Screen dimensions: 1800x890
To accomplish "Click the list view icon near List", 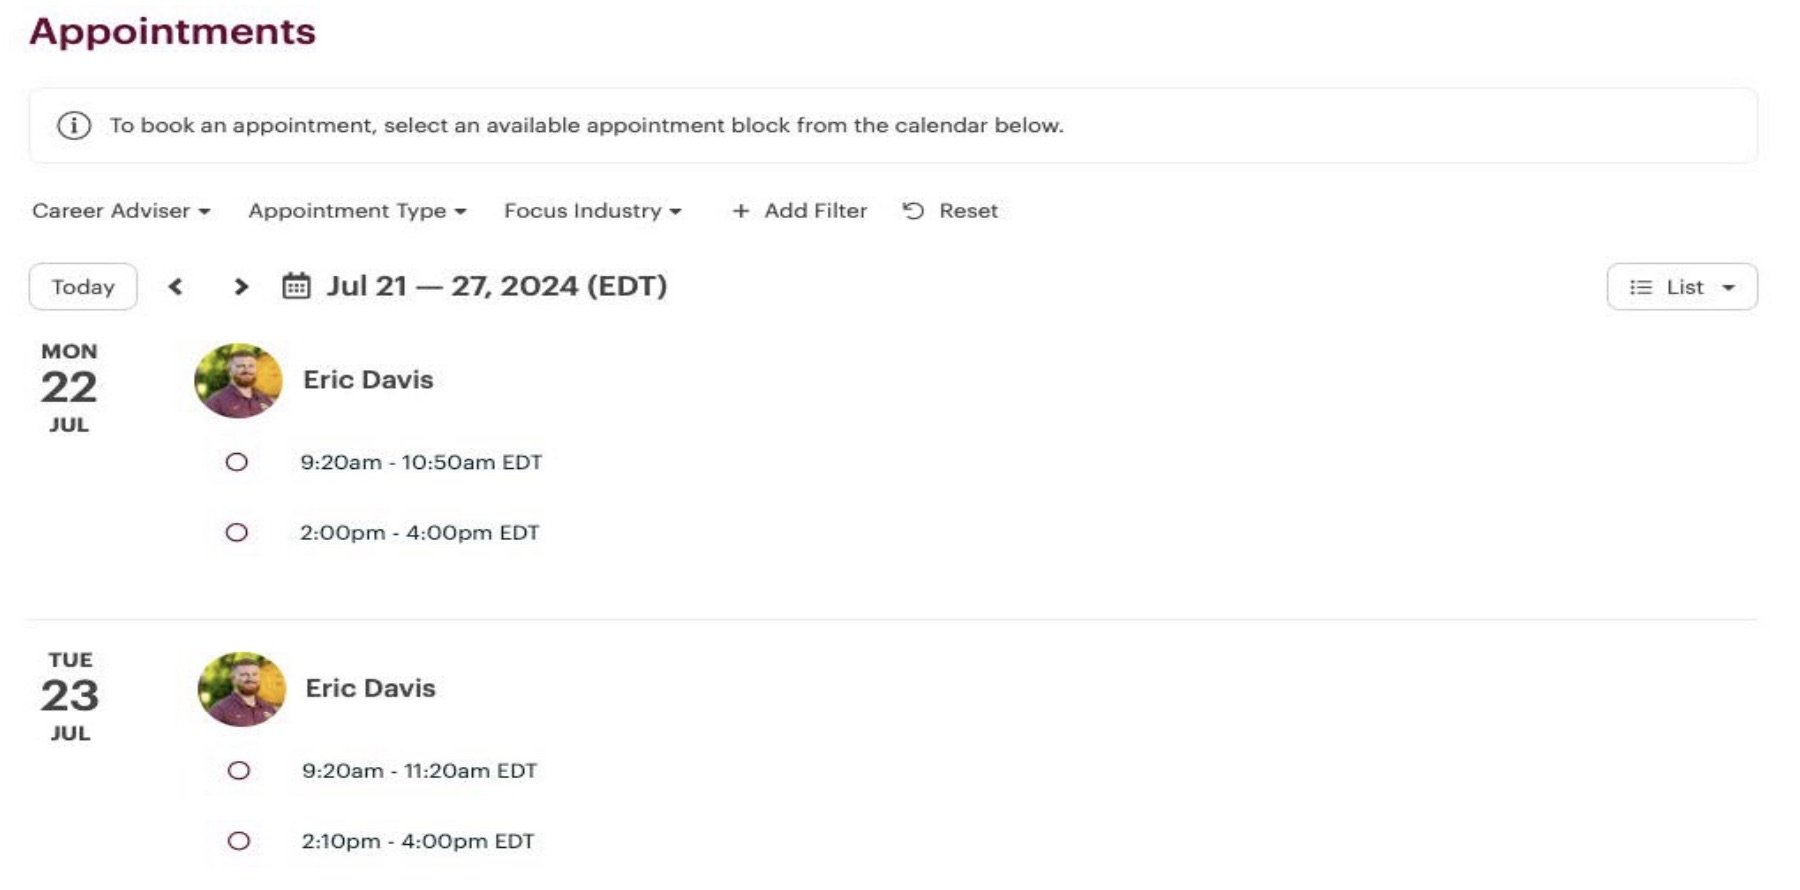I will coord(1640,287).
